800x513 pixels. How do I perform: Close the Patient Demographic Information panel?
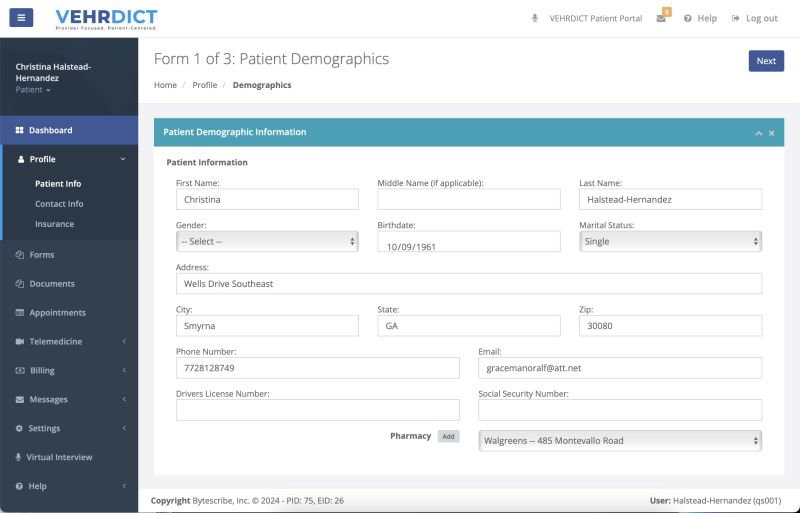pos(771,133)
